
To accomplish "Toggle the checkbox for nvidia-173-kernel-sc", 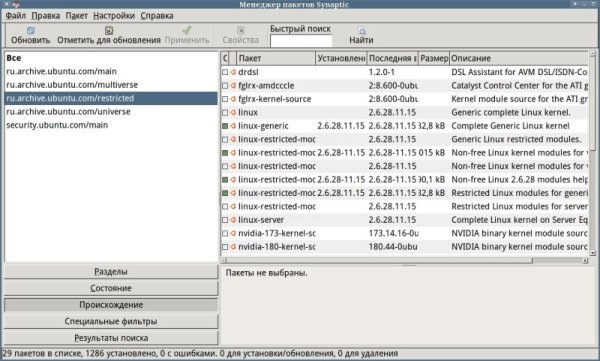I will pyautogui.click(x=225, y=233).
